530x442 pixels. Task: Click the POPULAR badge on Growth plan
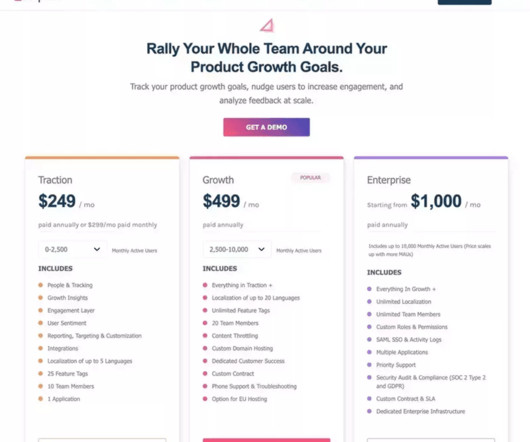(x=310, y=178)
